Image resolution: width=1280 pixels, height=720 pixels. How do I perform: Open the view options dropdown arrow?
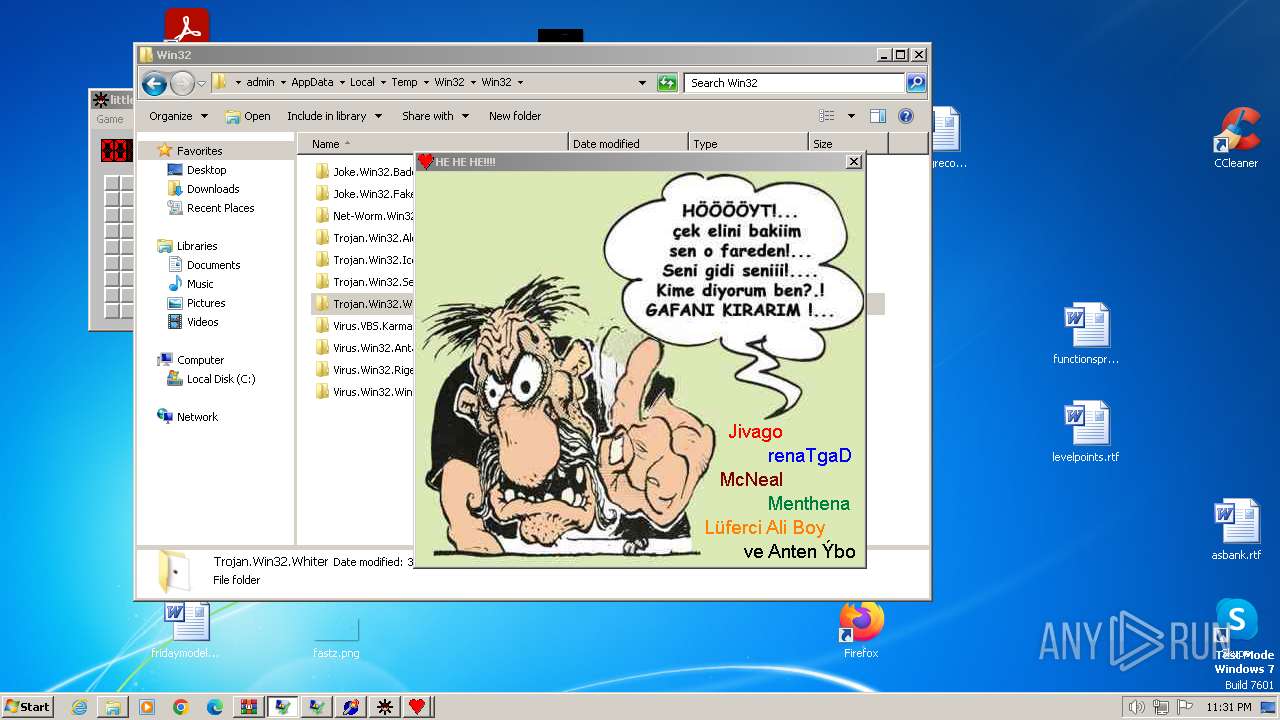851,116
